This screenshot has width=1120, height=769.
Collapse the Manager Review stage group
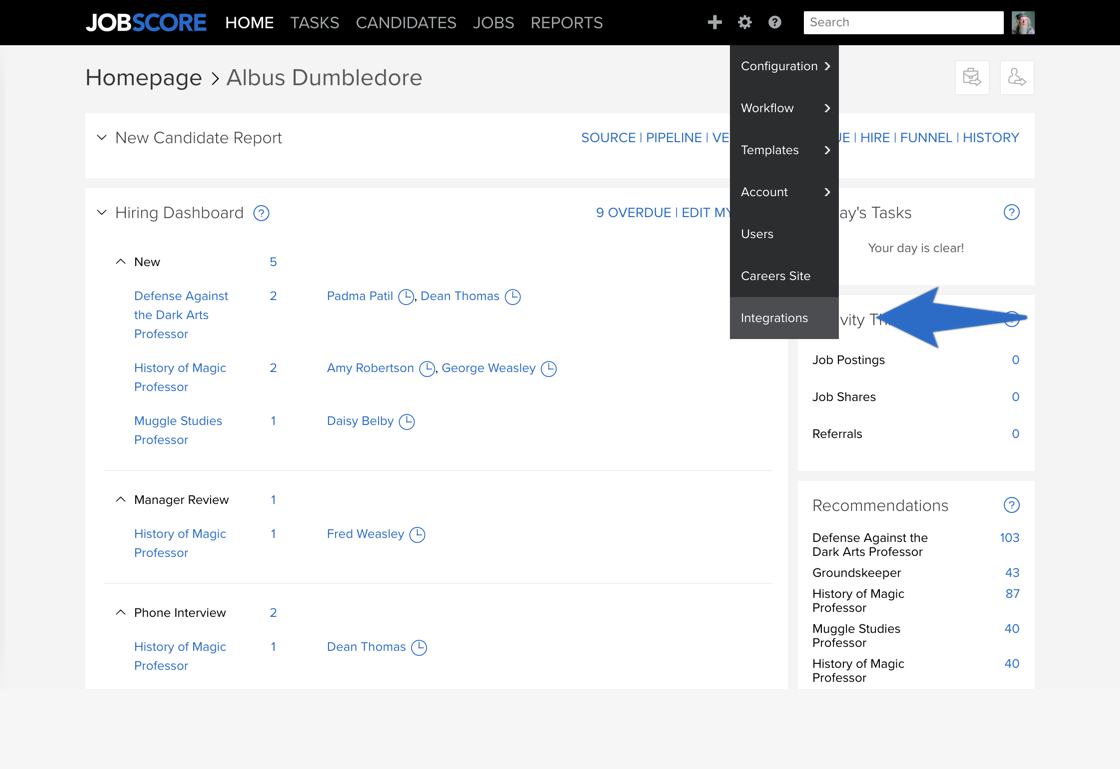121,500
